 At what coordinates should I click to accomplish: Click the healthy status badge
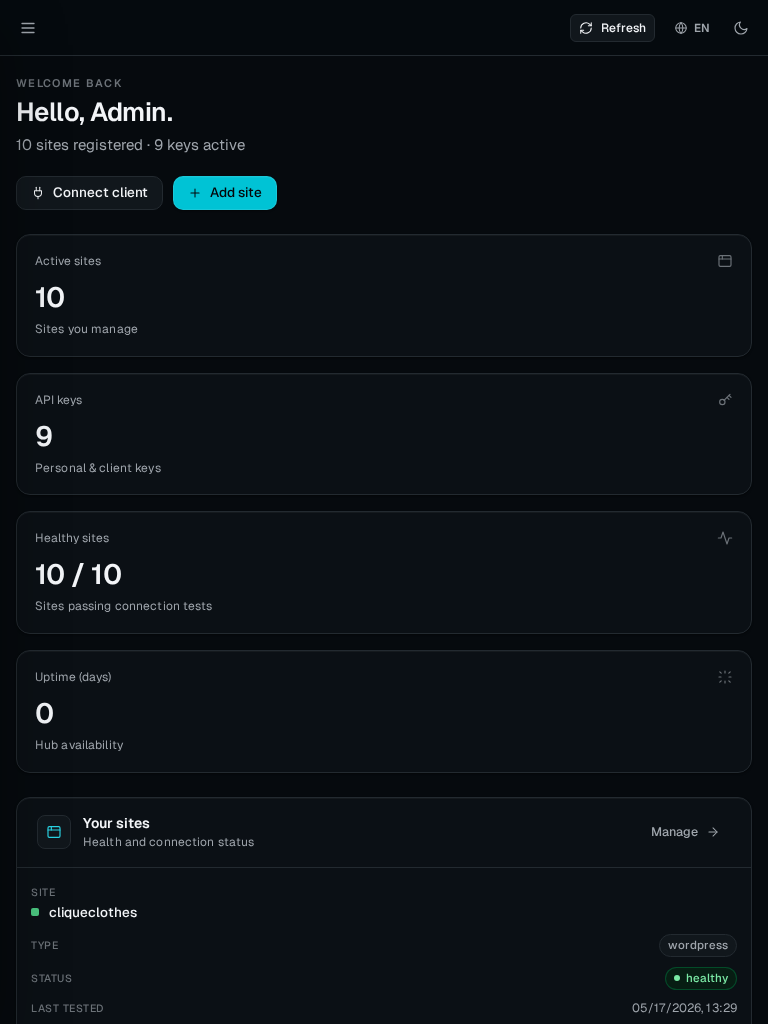click(x=701, y=978)
